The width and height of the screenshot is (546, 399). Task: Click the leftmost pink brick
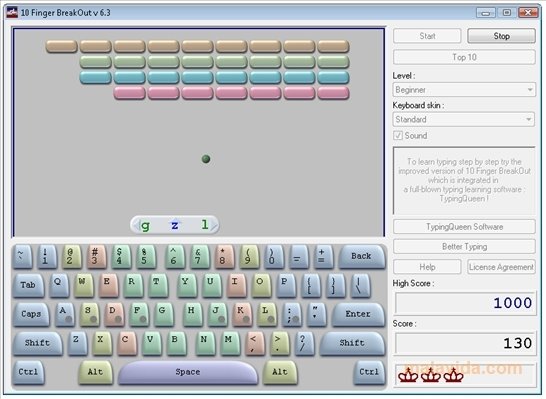coord(130,93)
